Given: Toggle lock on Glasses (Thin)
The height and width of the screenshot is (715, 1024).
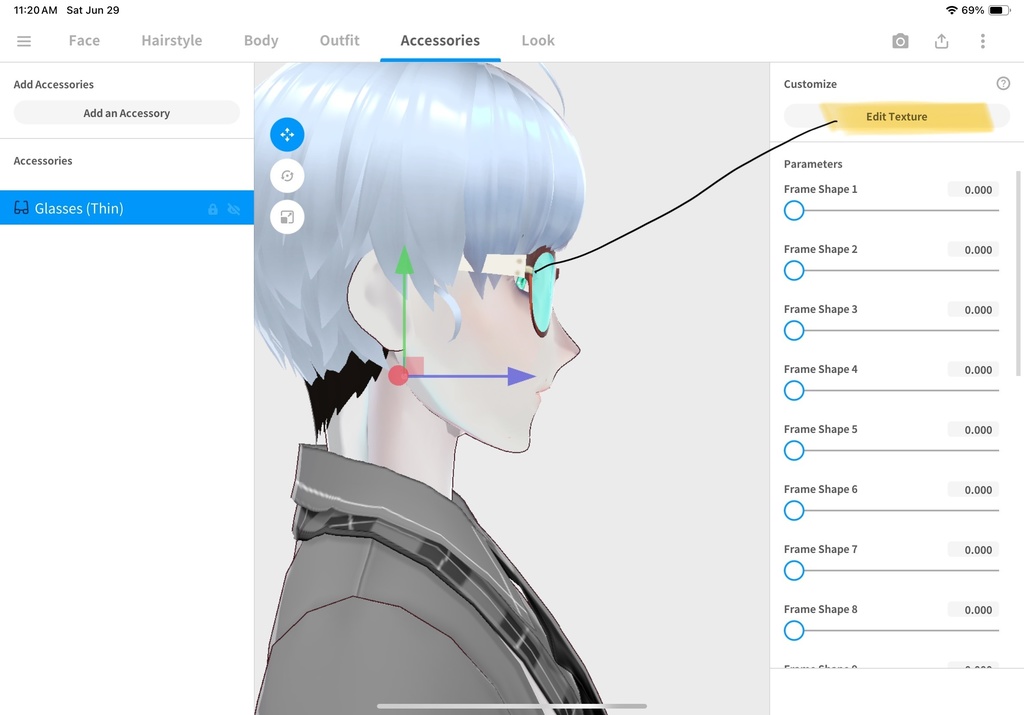Looking at the screenshot, I should coord(213,209).
